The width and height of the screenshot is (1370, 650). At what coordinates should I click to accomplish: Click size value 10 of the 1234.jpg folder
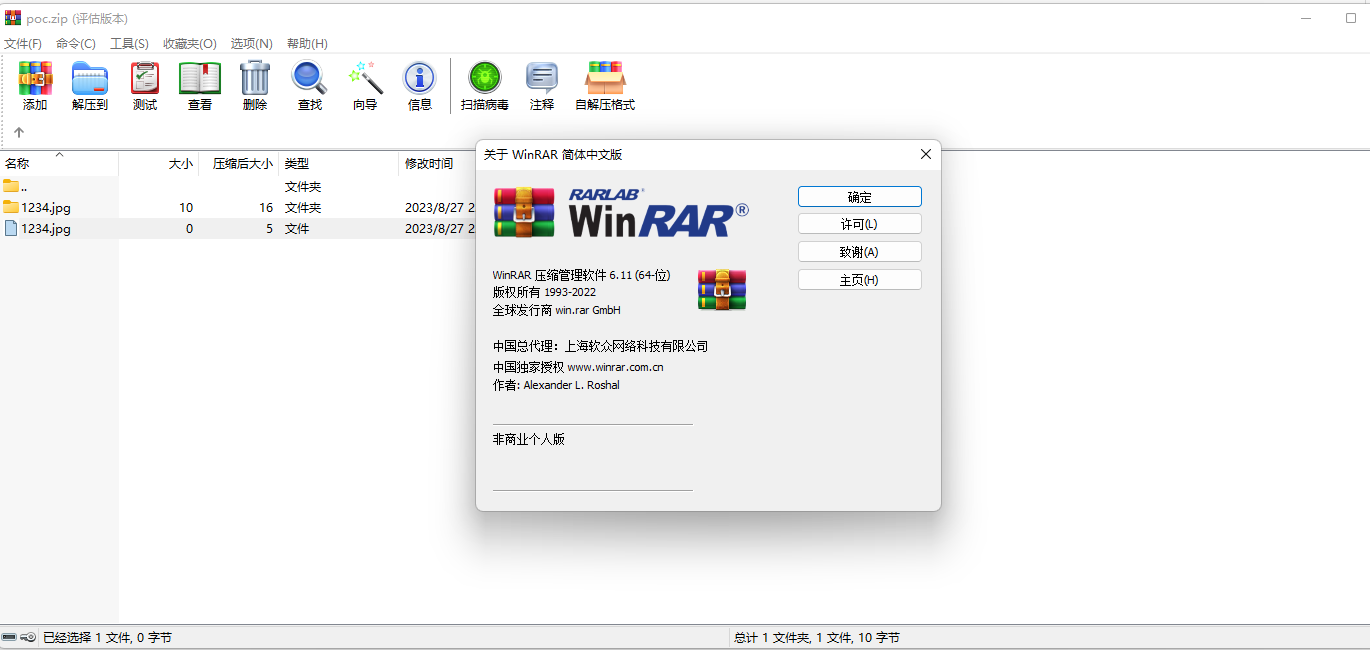(x=186, y=207)
